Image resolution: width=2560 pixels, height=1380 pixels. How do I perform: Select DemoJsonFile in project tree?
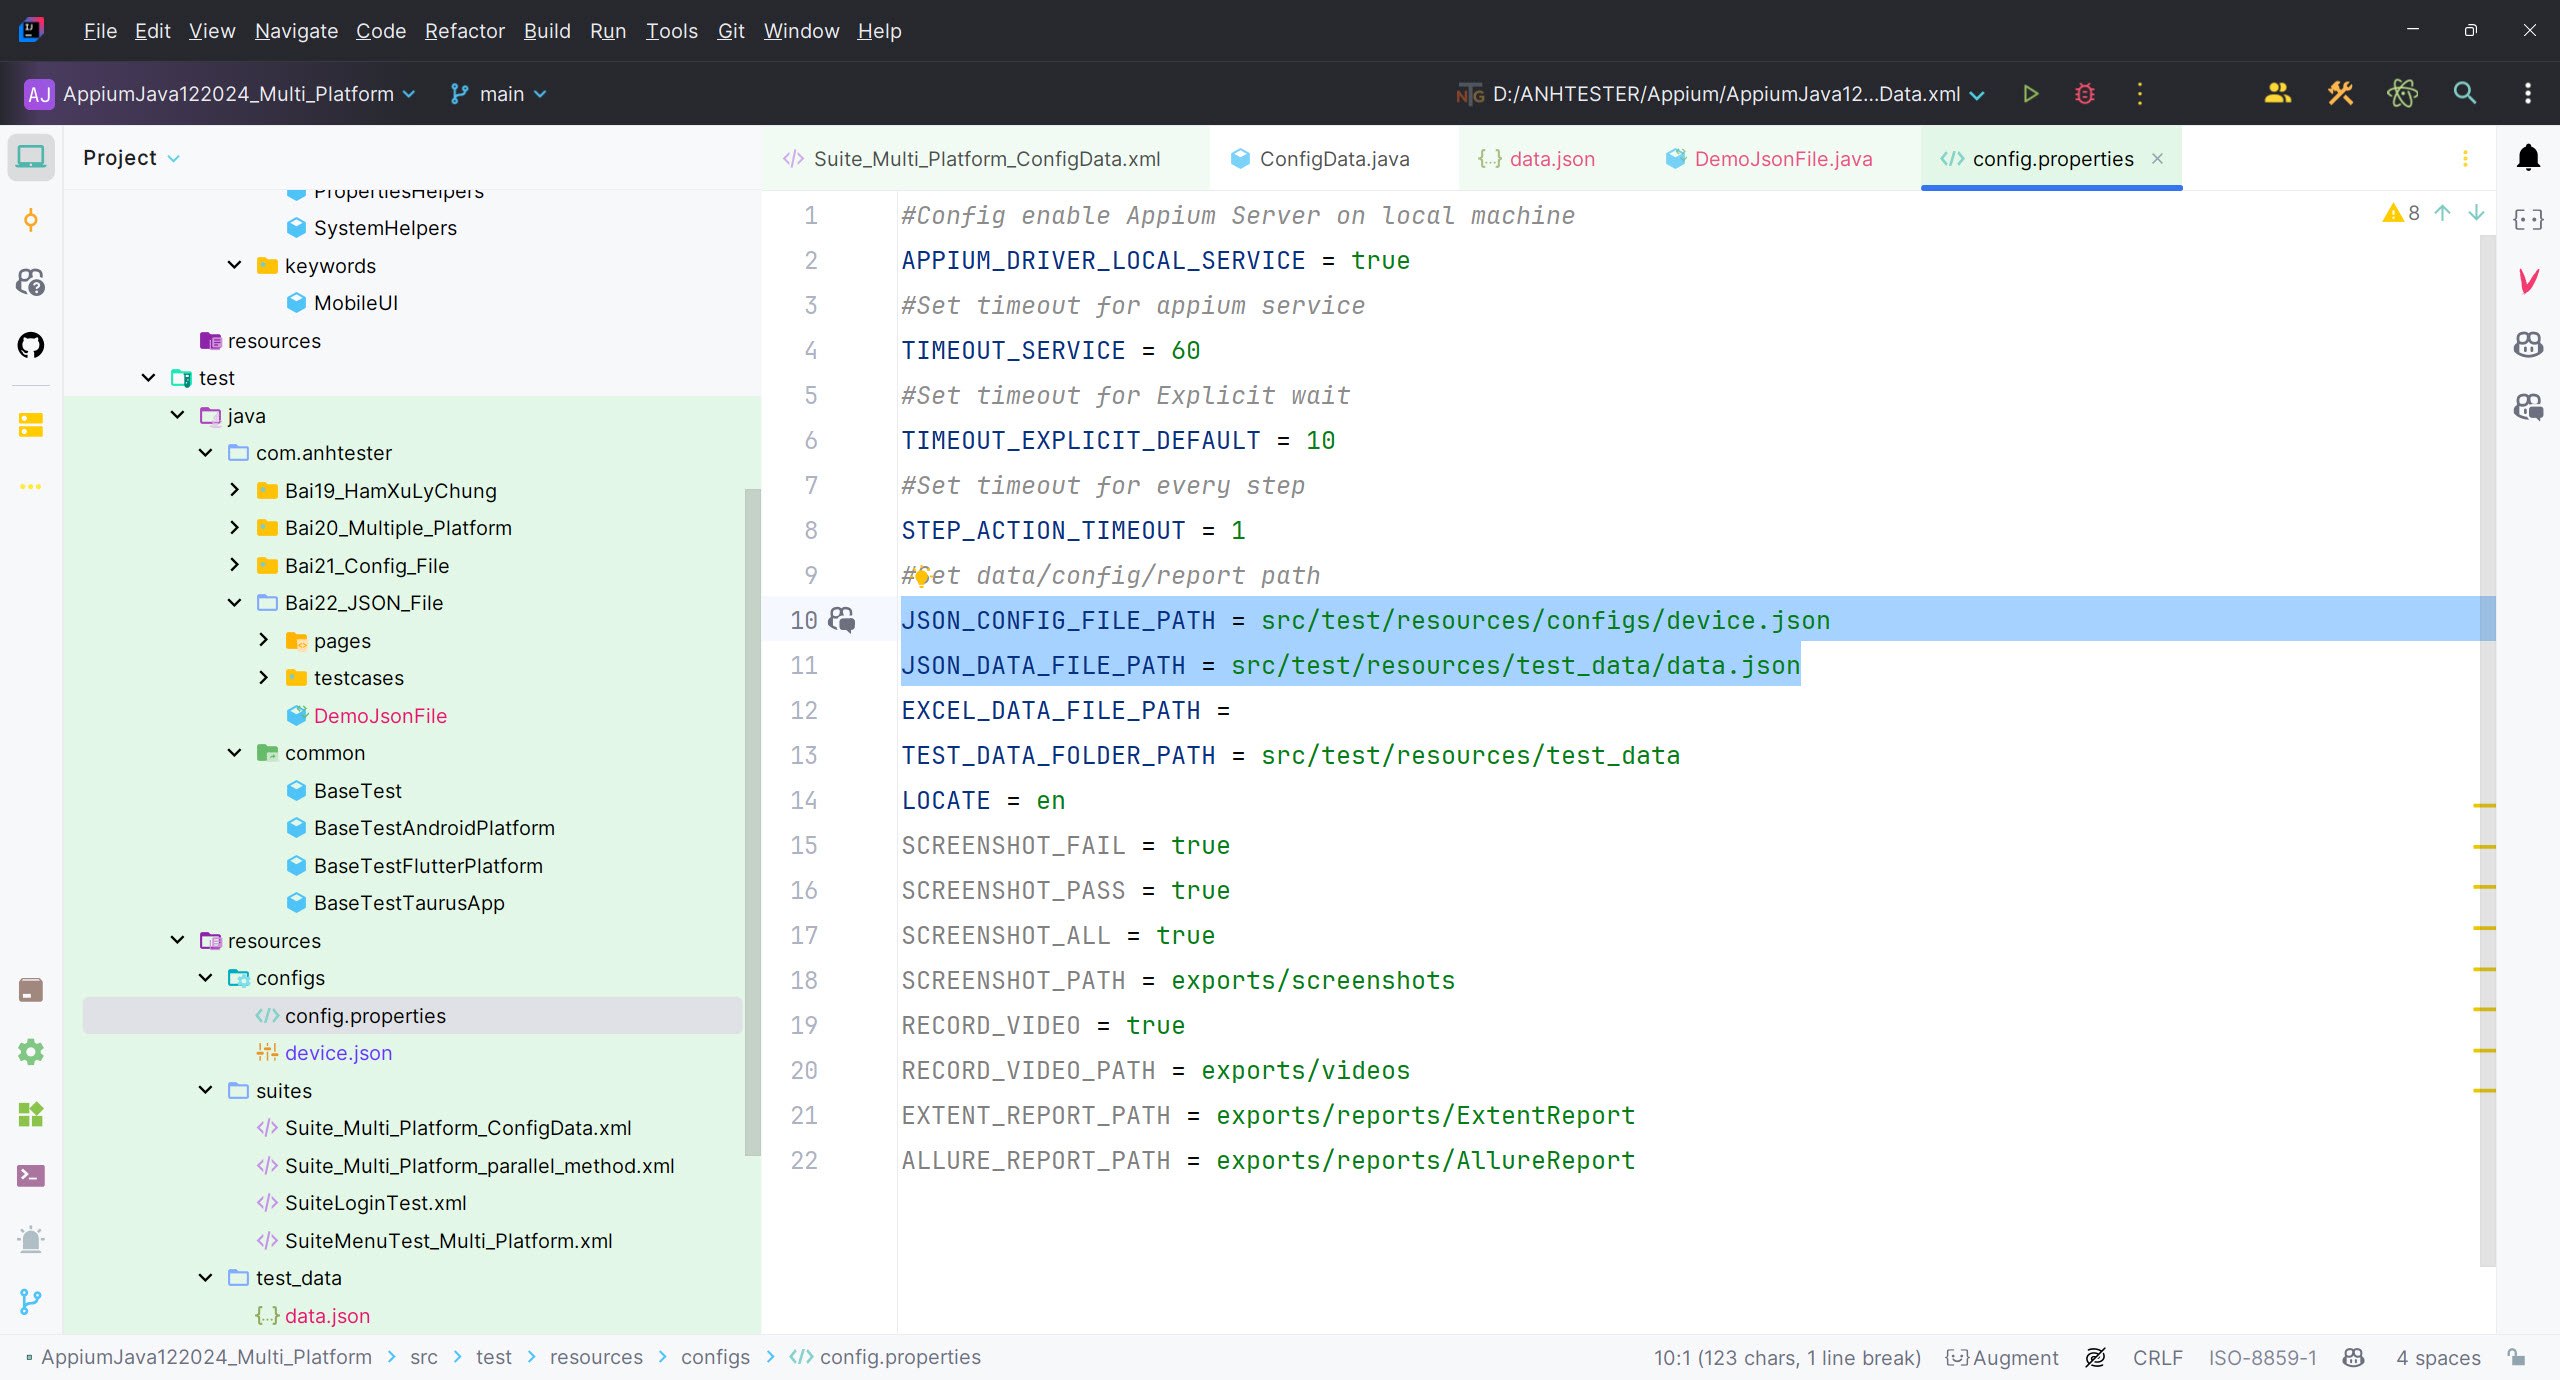(x=380, y=716)
